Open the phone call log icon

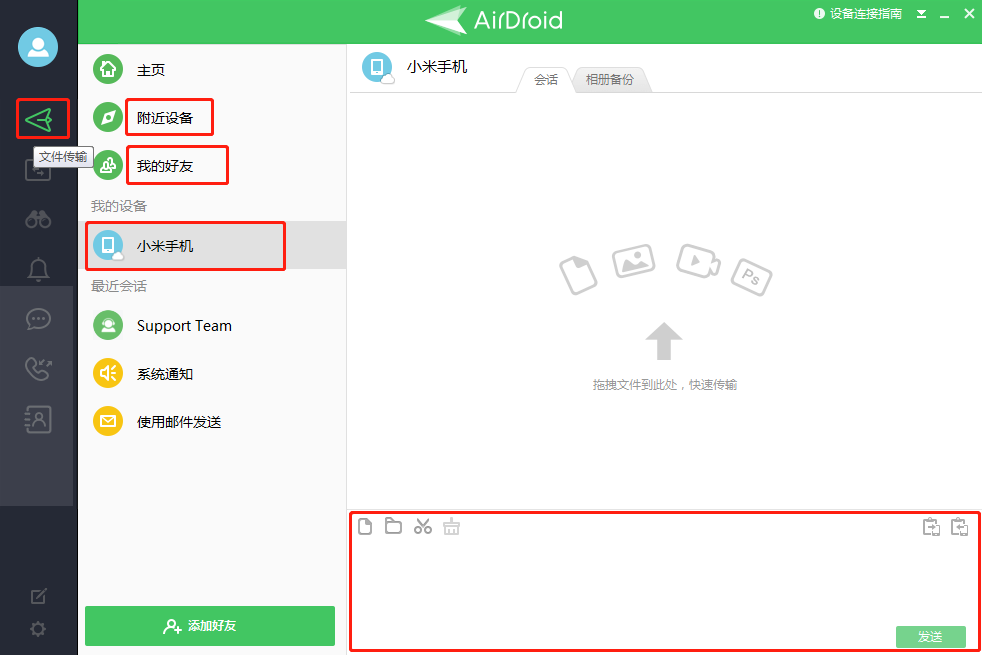pyautogui.click(x=38, y=369)
